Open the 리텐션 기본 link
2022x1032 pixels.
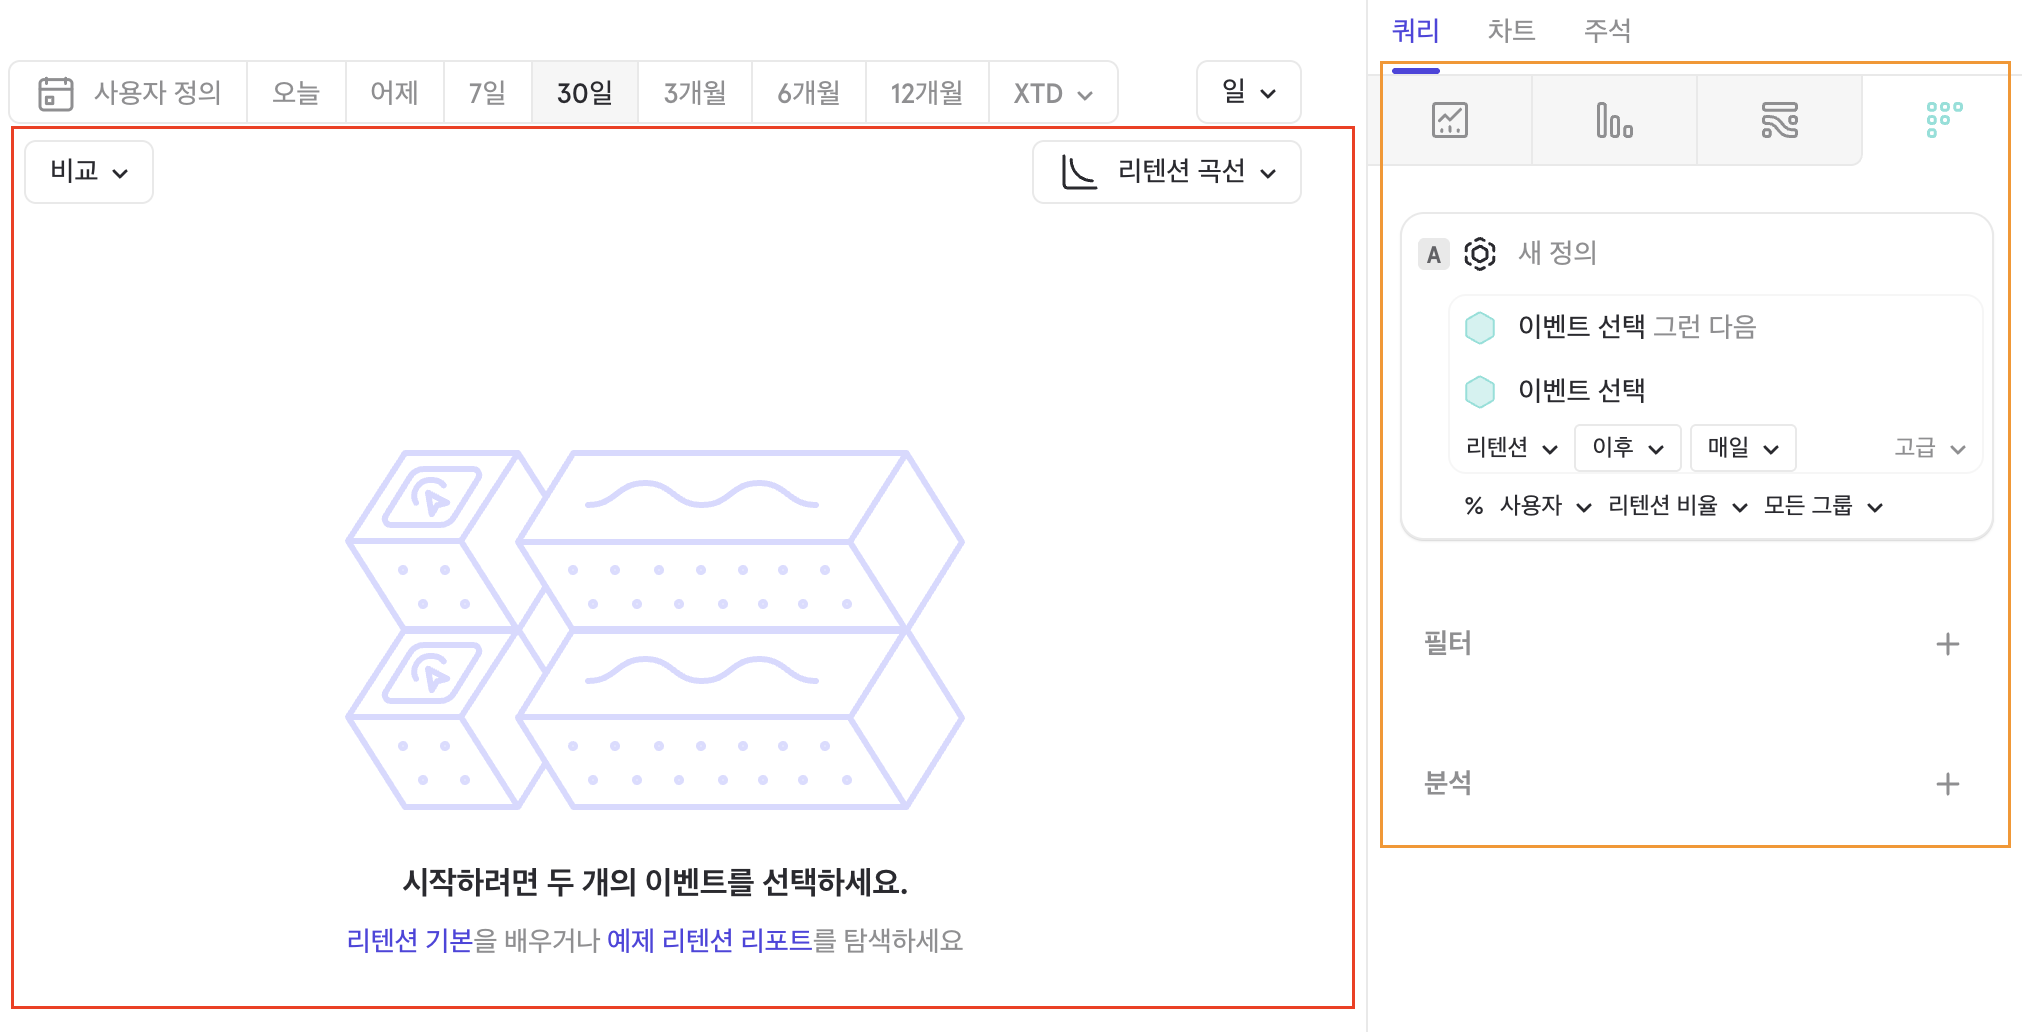click(x=409, y=941)
